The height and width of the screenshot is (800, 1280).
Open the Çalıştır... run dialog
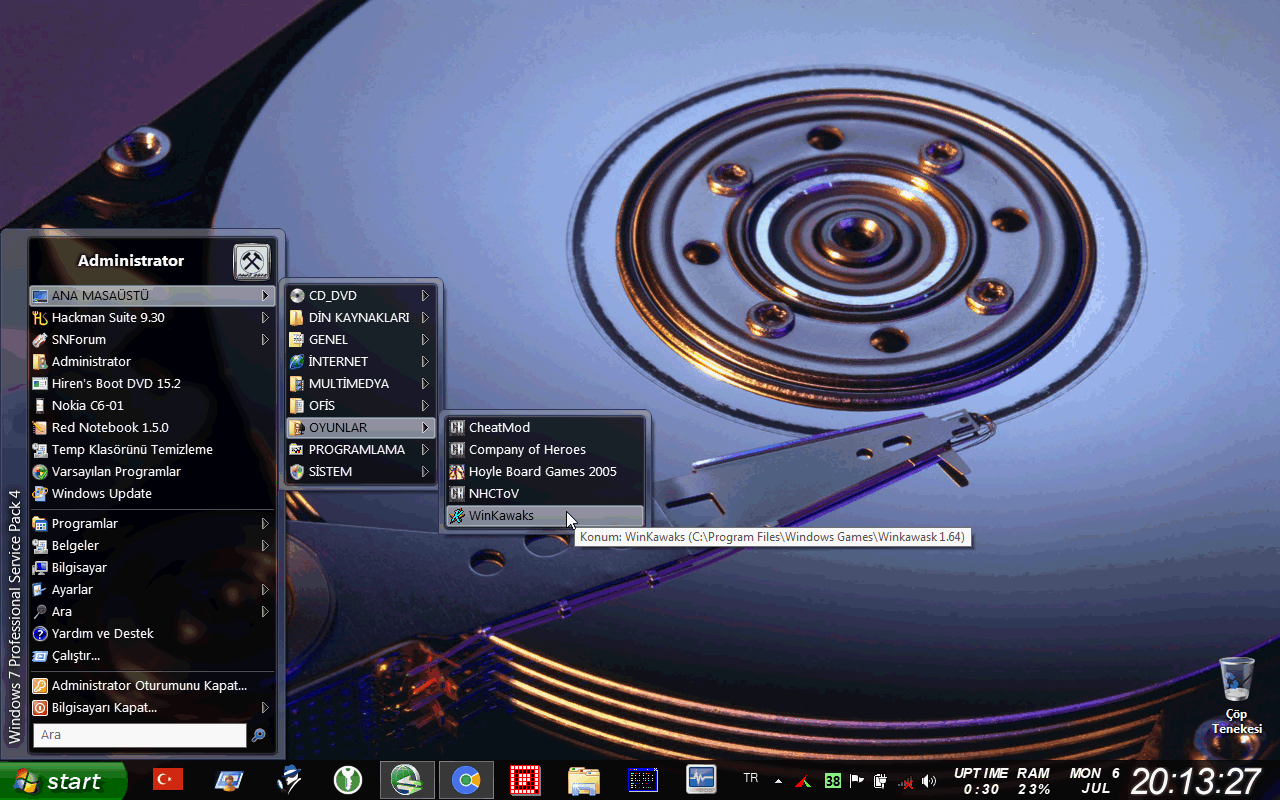152,656
